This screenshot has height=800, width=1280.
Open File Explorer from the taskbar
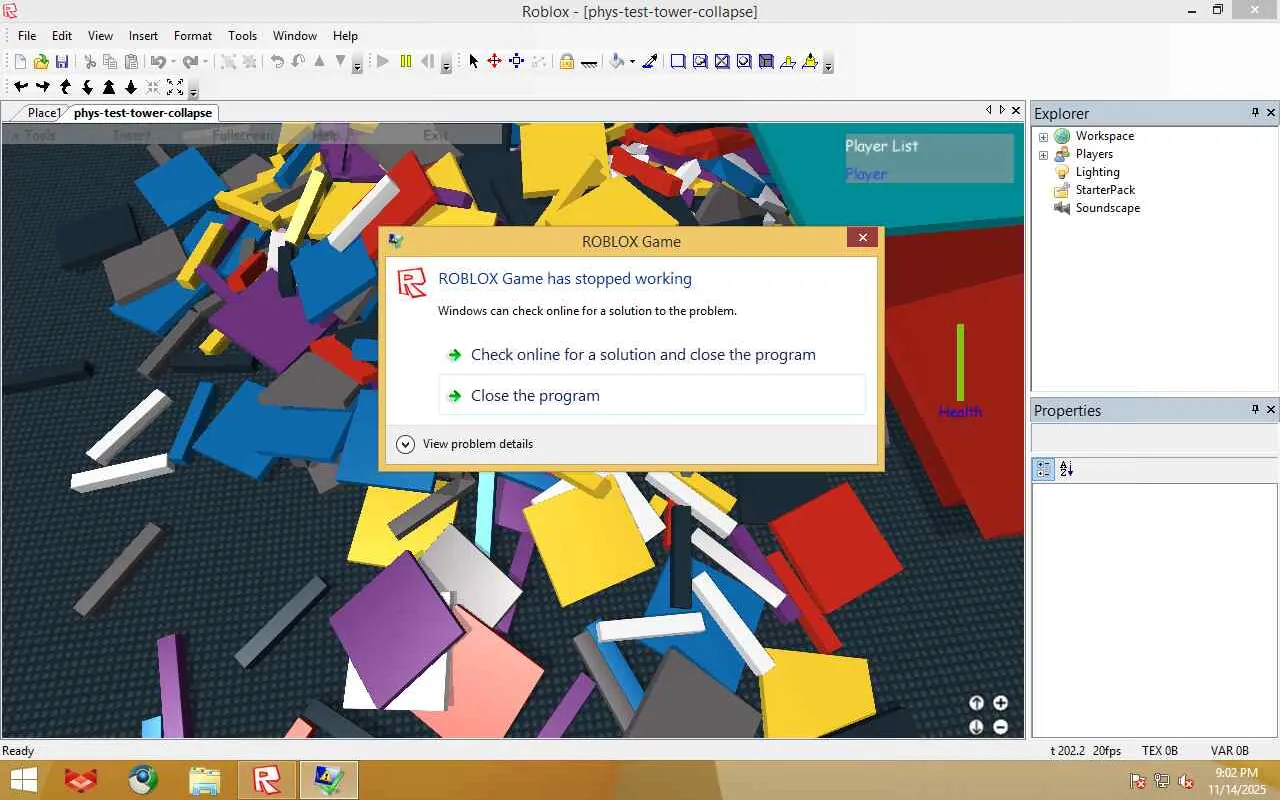(205, 780)
